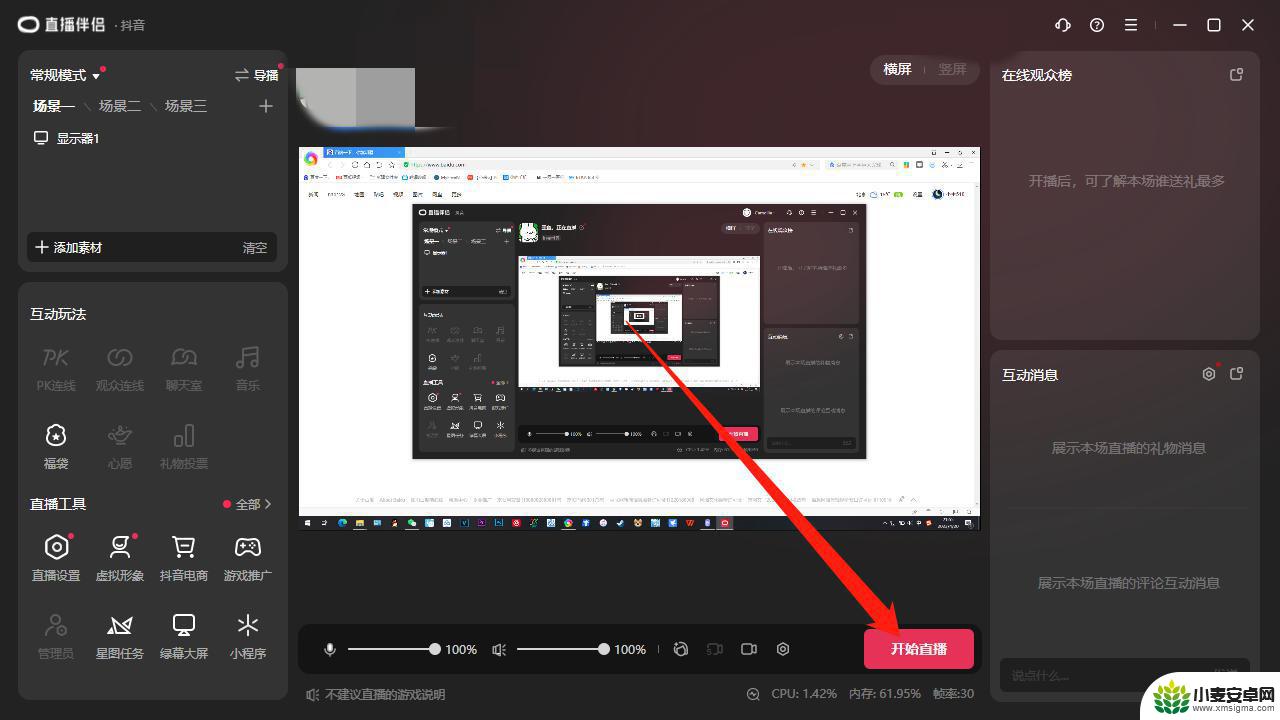Open 小程序 mini program tool

pos(248,636)
